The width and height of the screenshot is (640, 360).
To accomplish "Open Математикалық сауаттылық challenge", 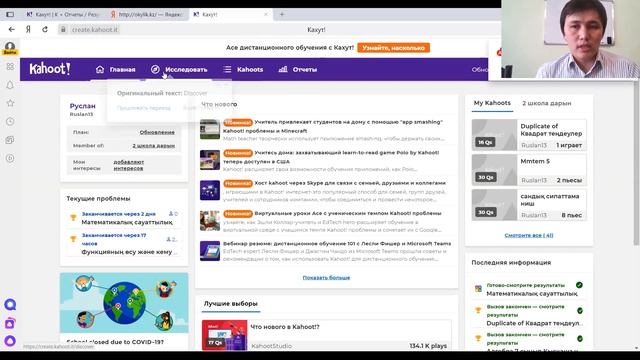I will pos(127,222).
